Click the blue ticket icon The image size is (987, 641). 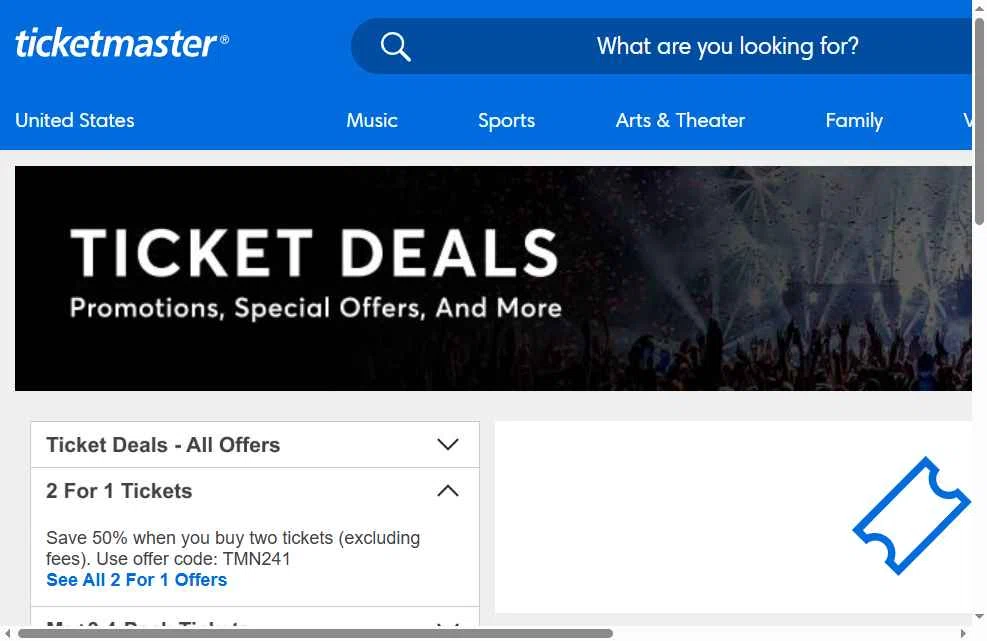(910, 516)
